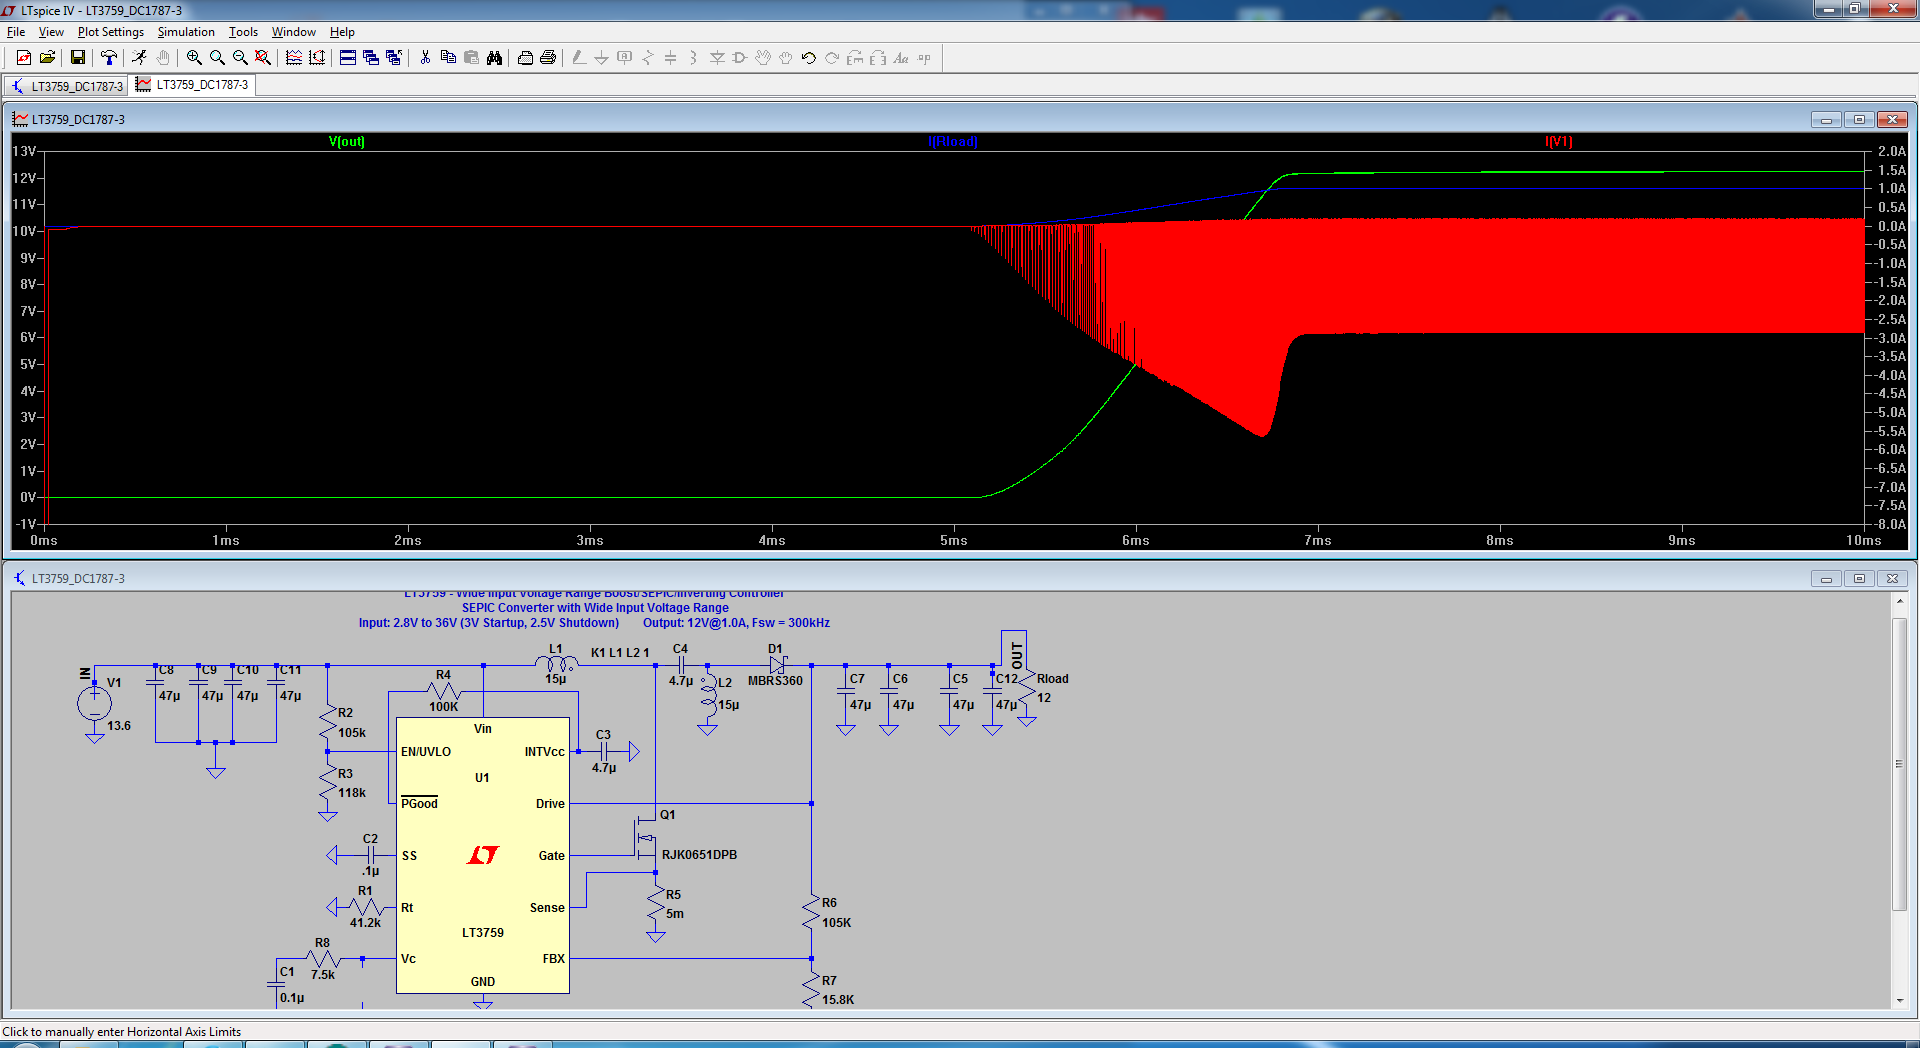Click the 1.5A right axis label

[1891, 170]
